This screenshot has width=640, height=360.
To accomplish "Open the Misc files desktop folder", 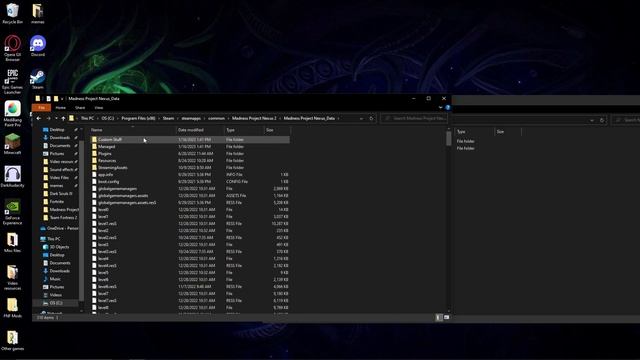I will [x=12, y=242].
